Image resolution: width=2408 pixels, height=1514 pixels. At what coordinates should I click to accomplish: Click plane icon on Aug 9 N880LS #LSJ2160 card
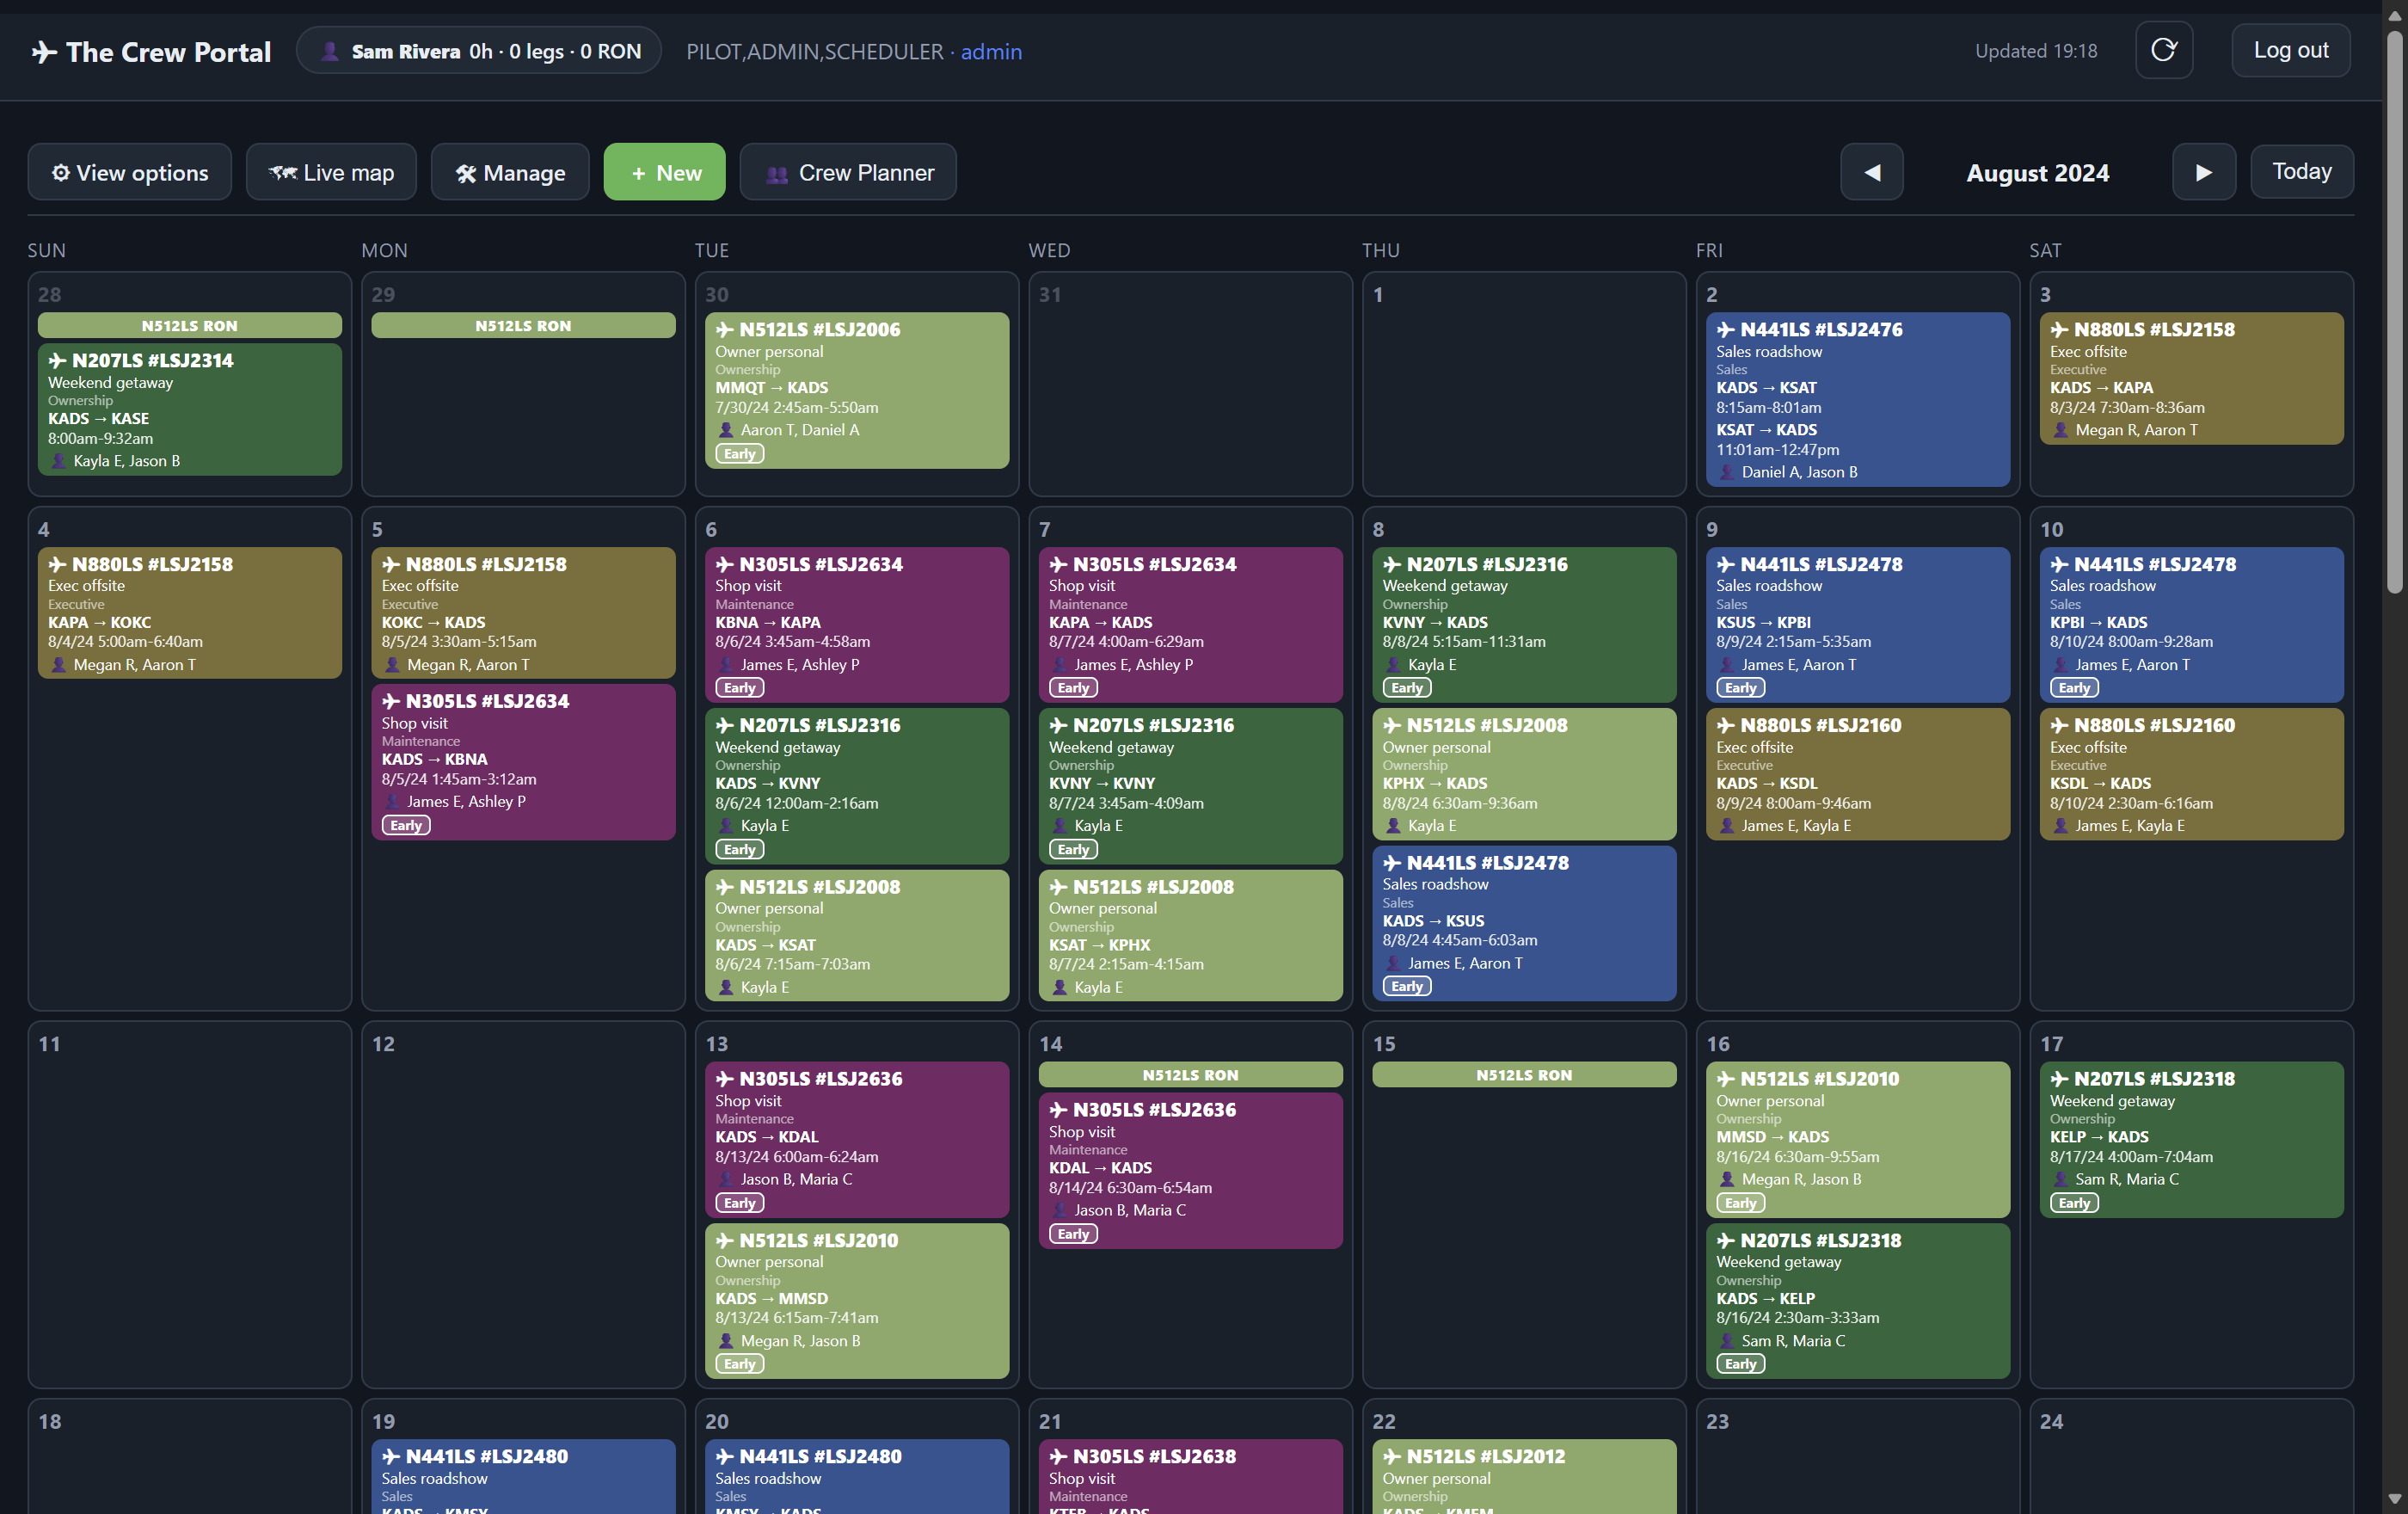(1726, 725)
